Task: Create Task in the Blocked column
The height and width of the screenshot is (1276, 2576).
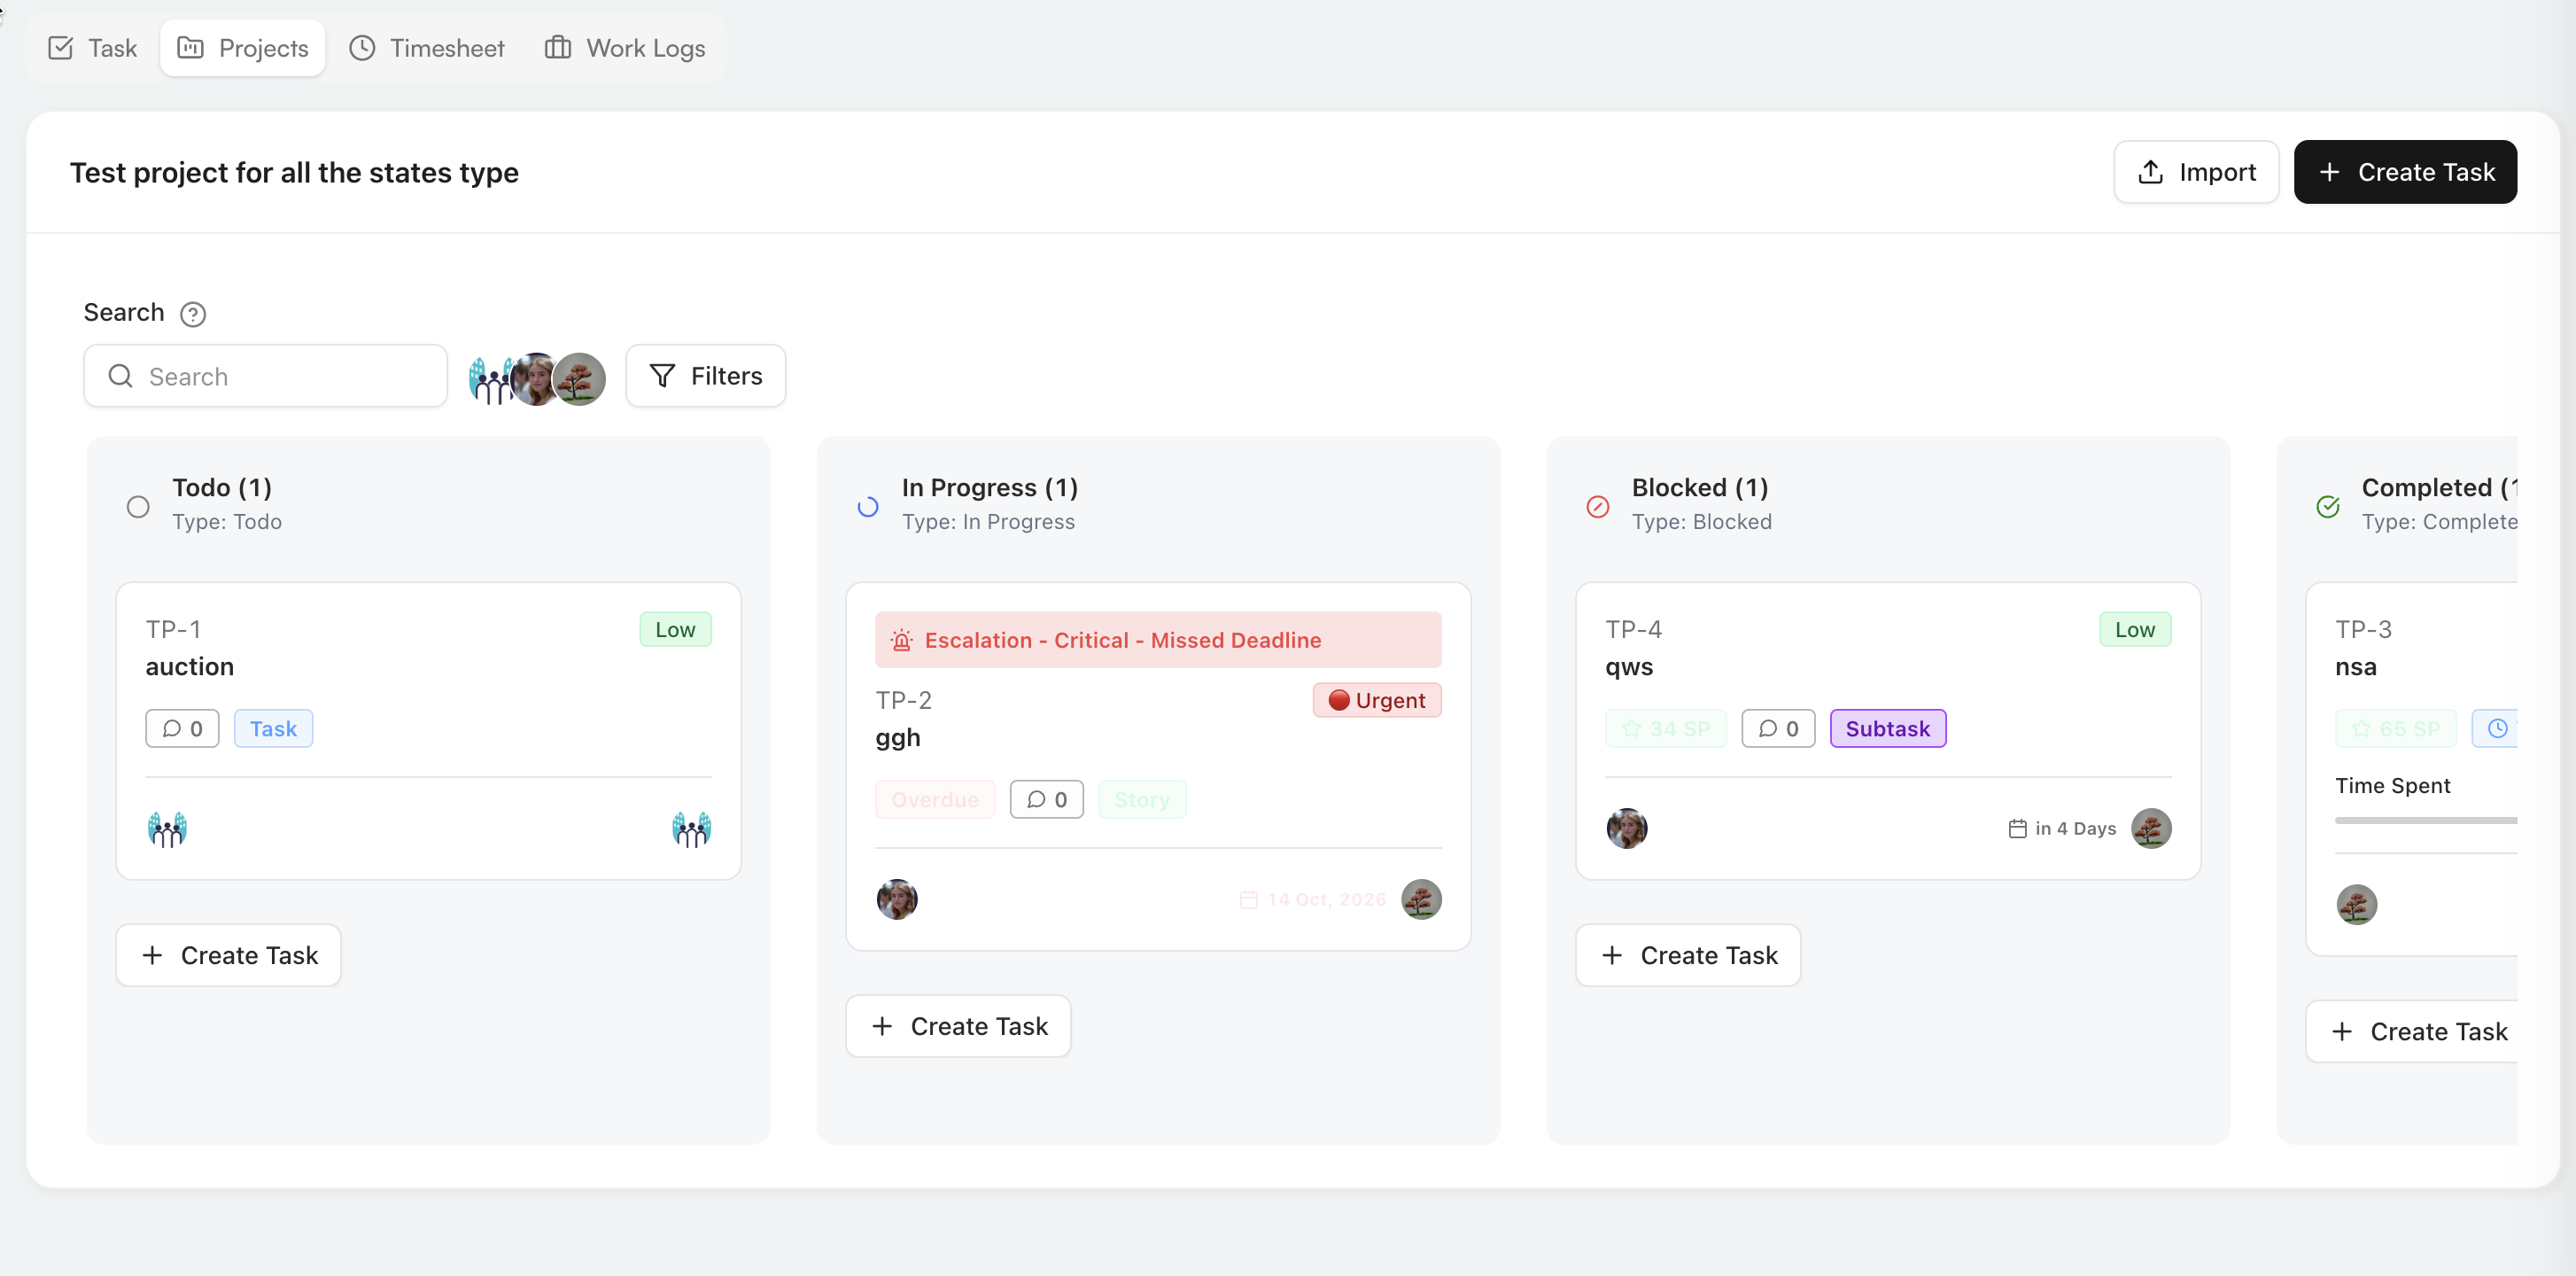Action: pyautogui.click(x=1688, y=955)
